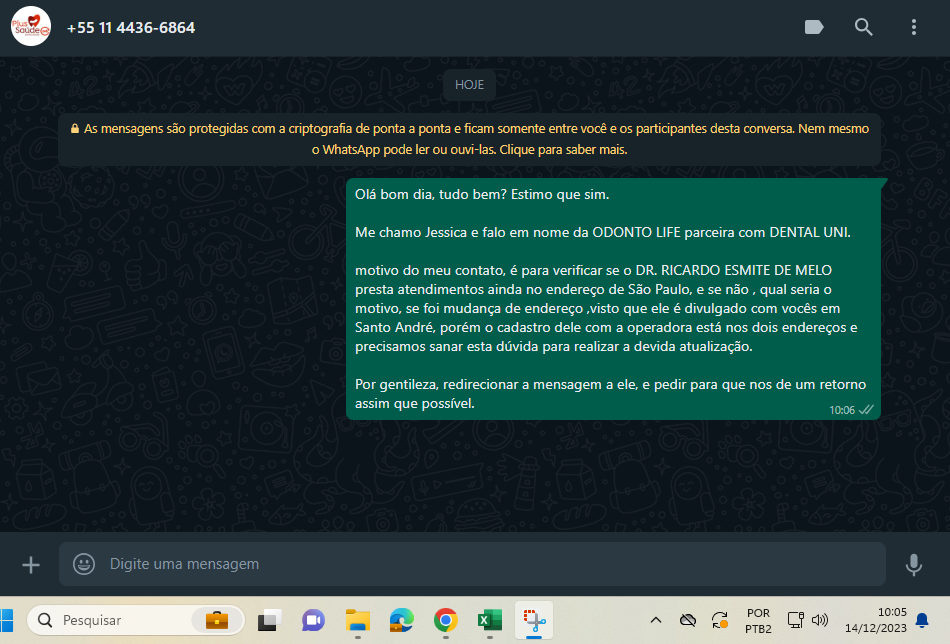
Task: Open contact info for +55 11 4436-6864
Action: coord(131,28)
